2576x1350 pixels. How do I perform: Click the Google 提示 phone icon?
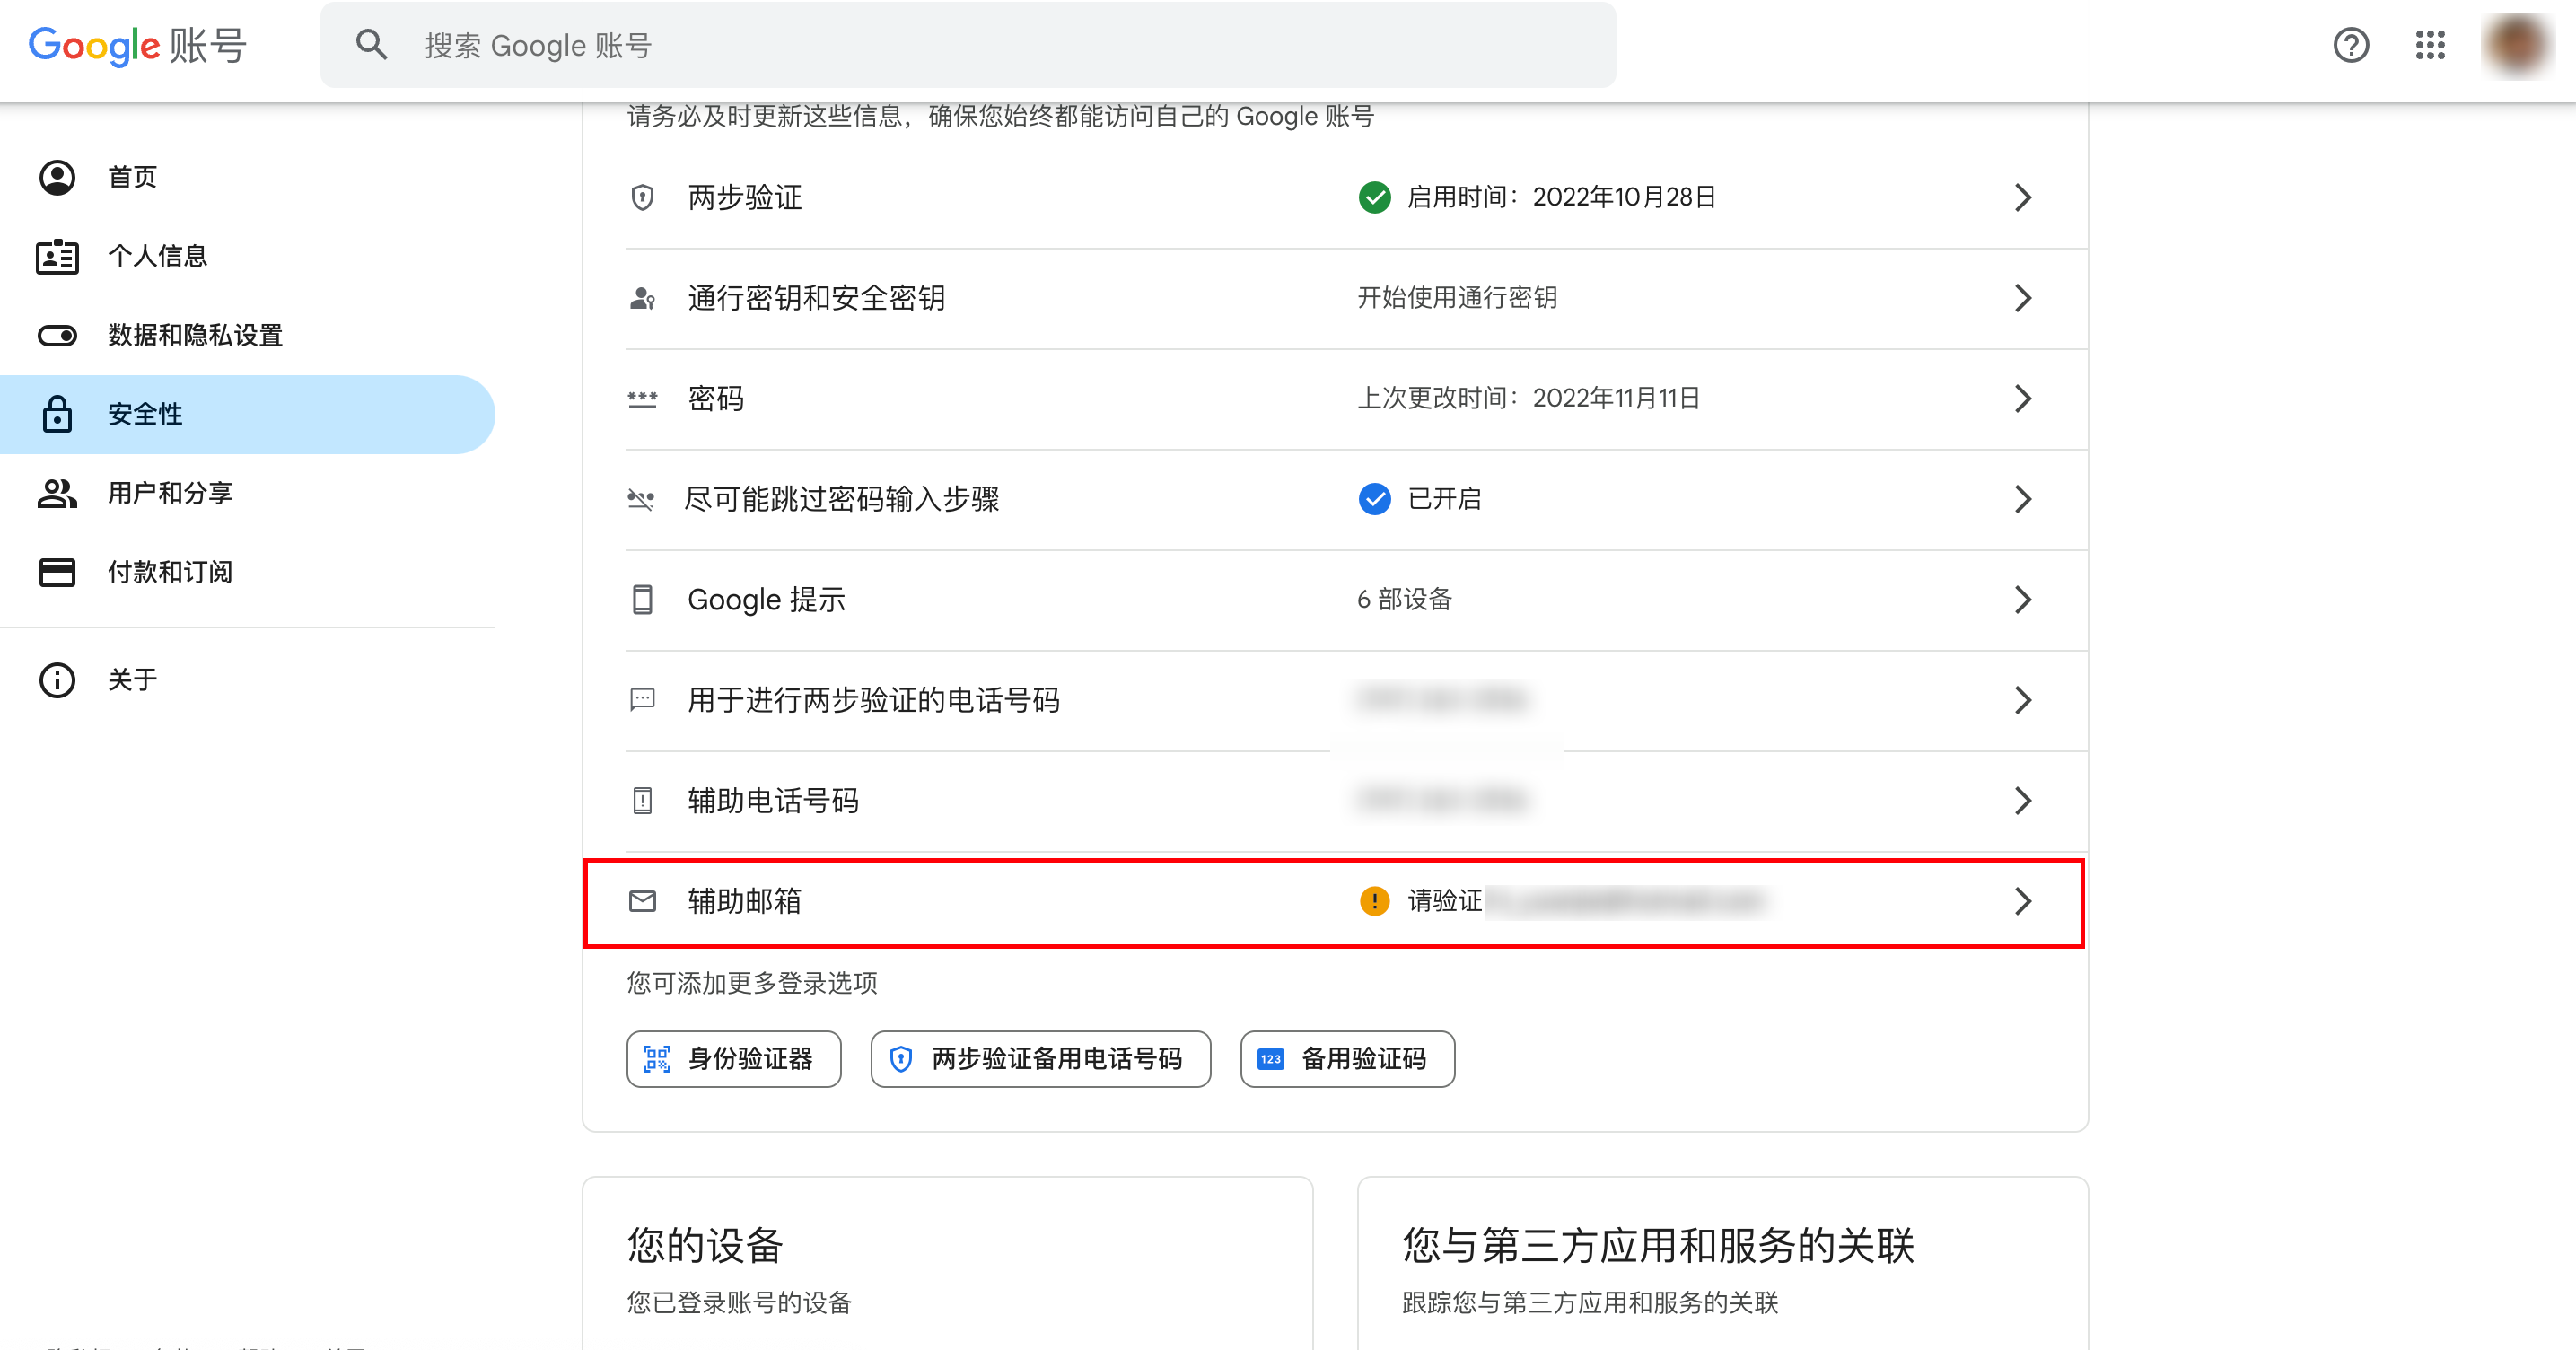pyautogui.click(x=642, y=600)
